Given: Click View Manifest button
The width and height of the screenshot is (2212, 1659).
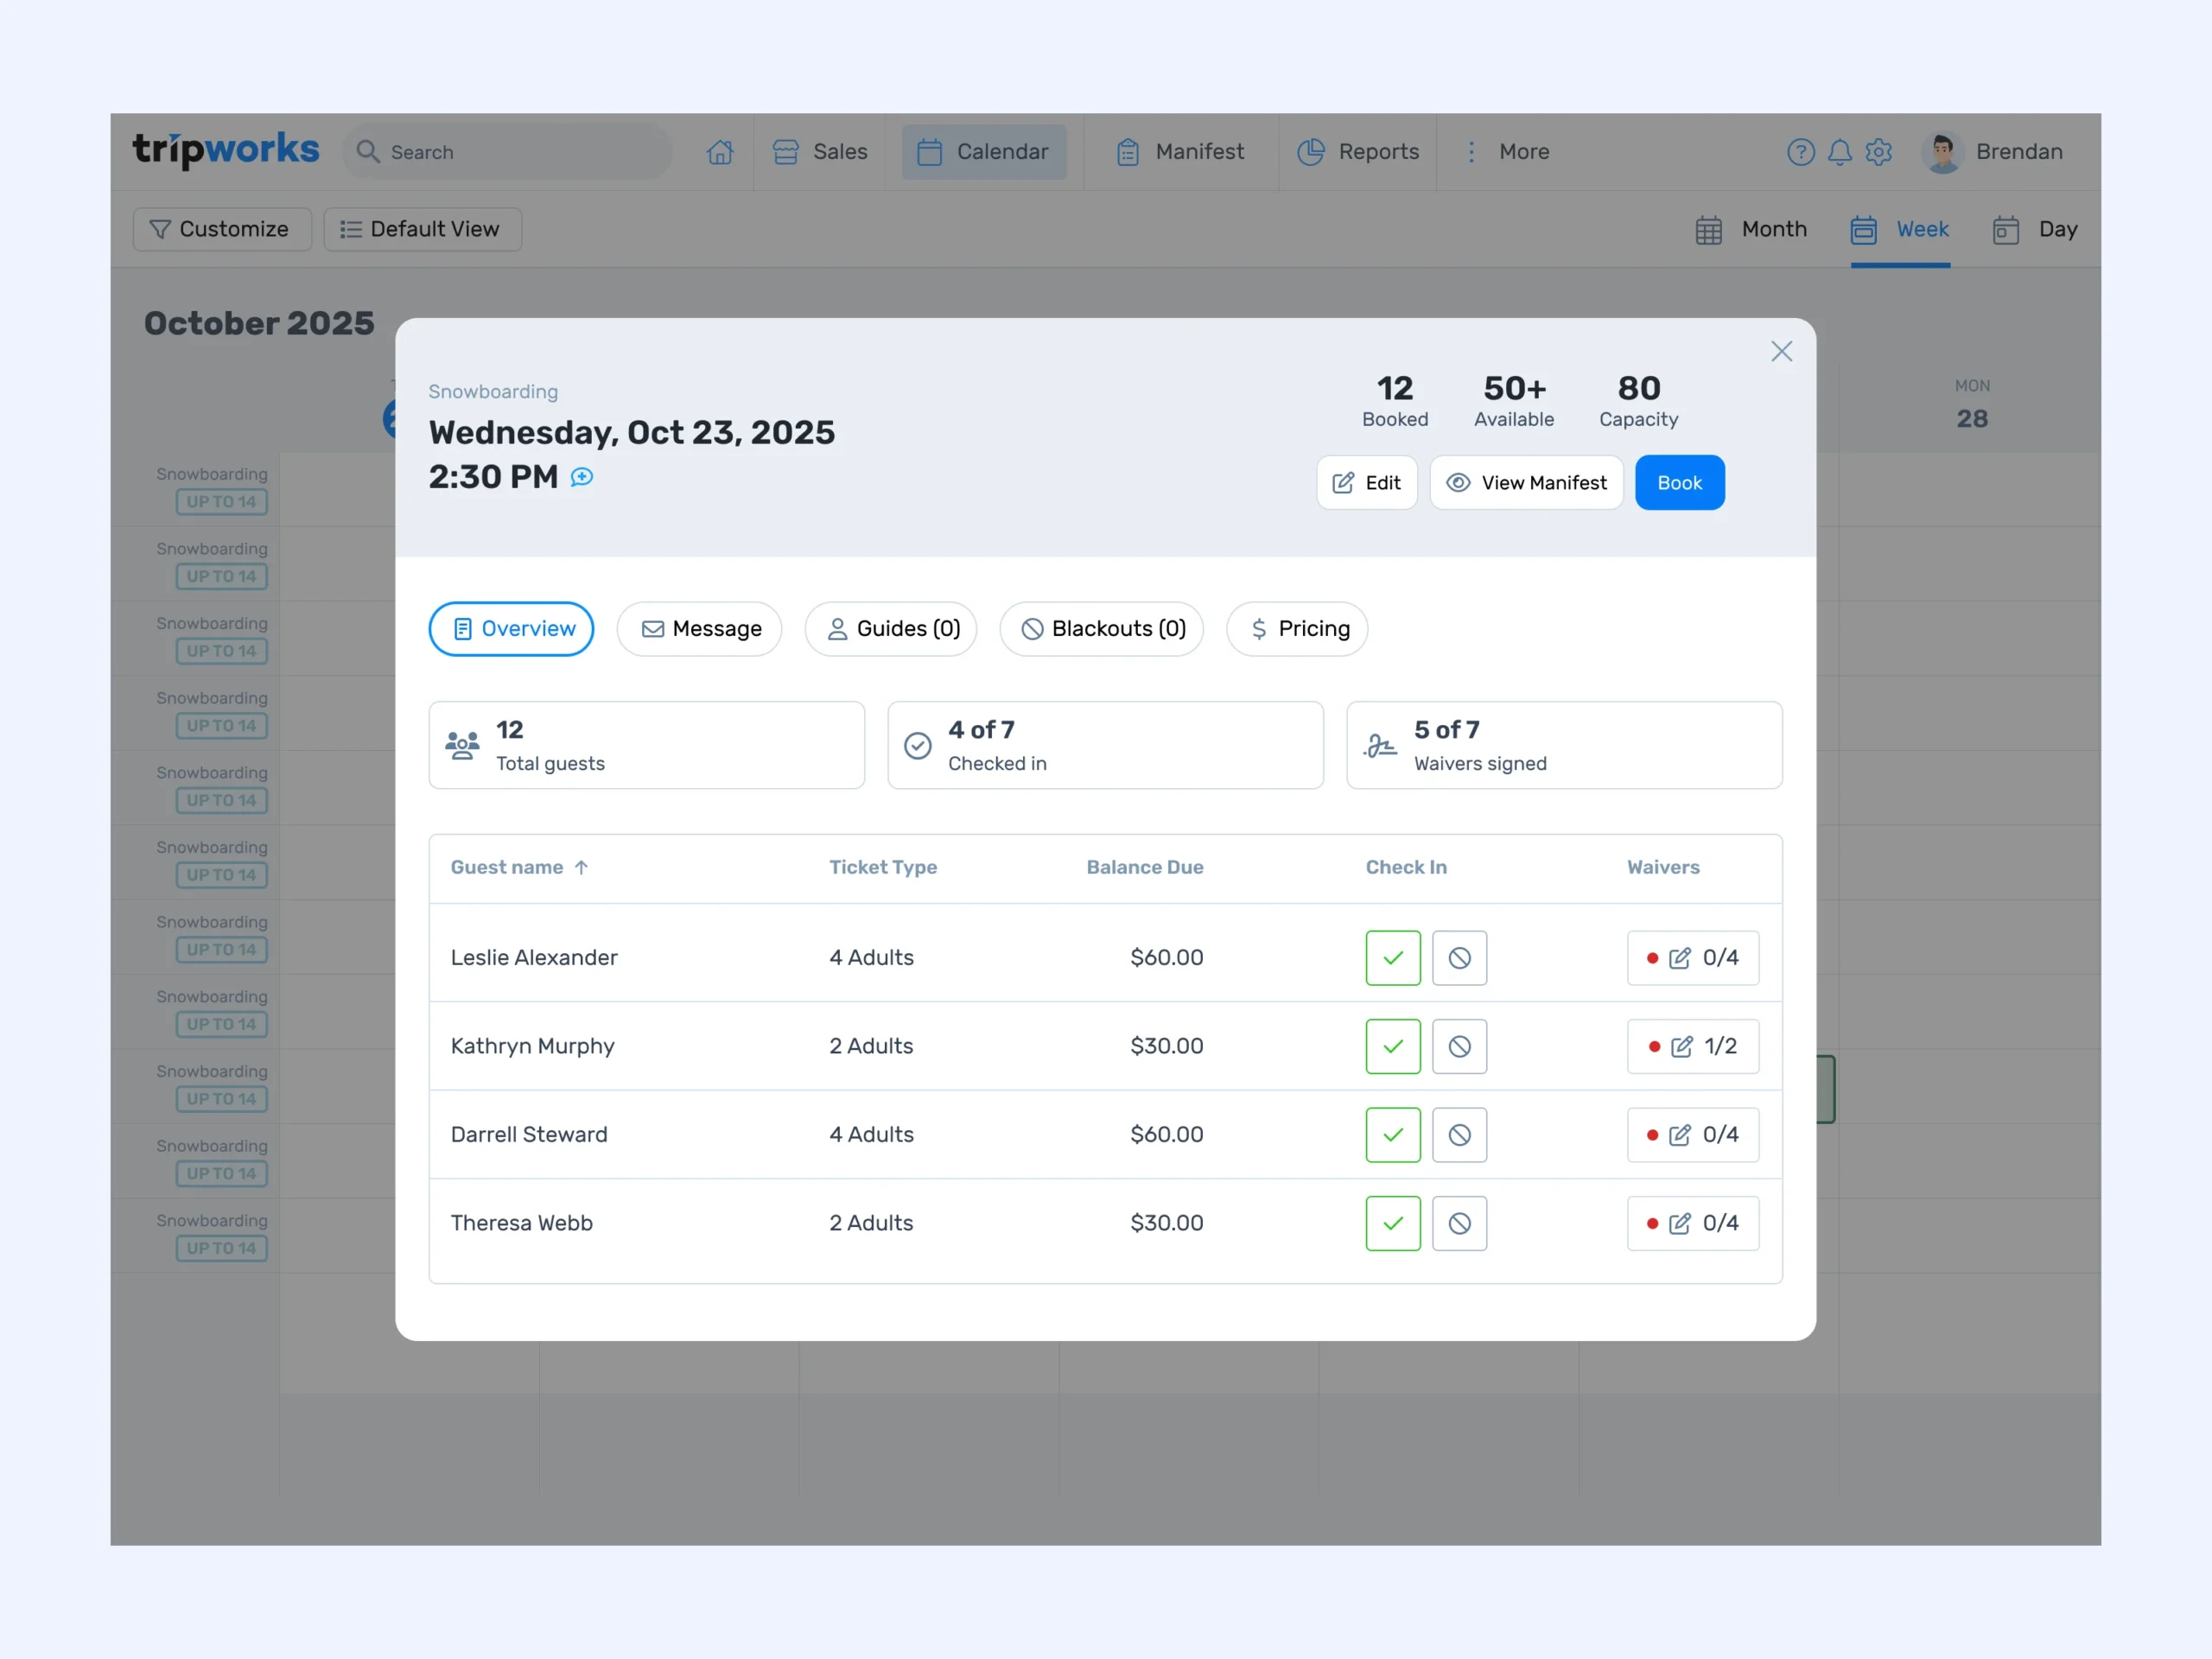Looking at the screenshot, I should (1526, 482).
